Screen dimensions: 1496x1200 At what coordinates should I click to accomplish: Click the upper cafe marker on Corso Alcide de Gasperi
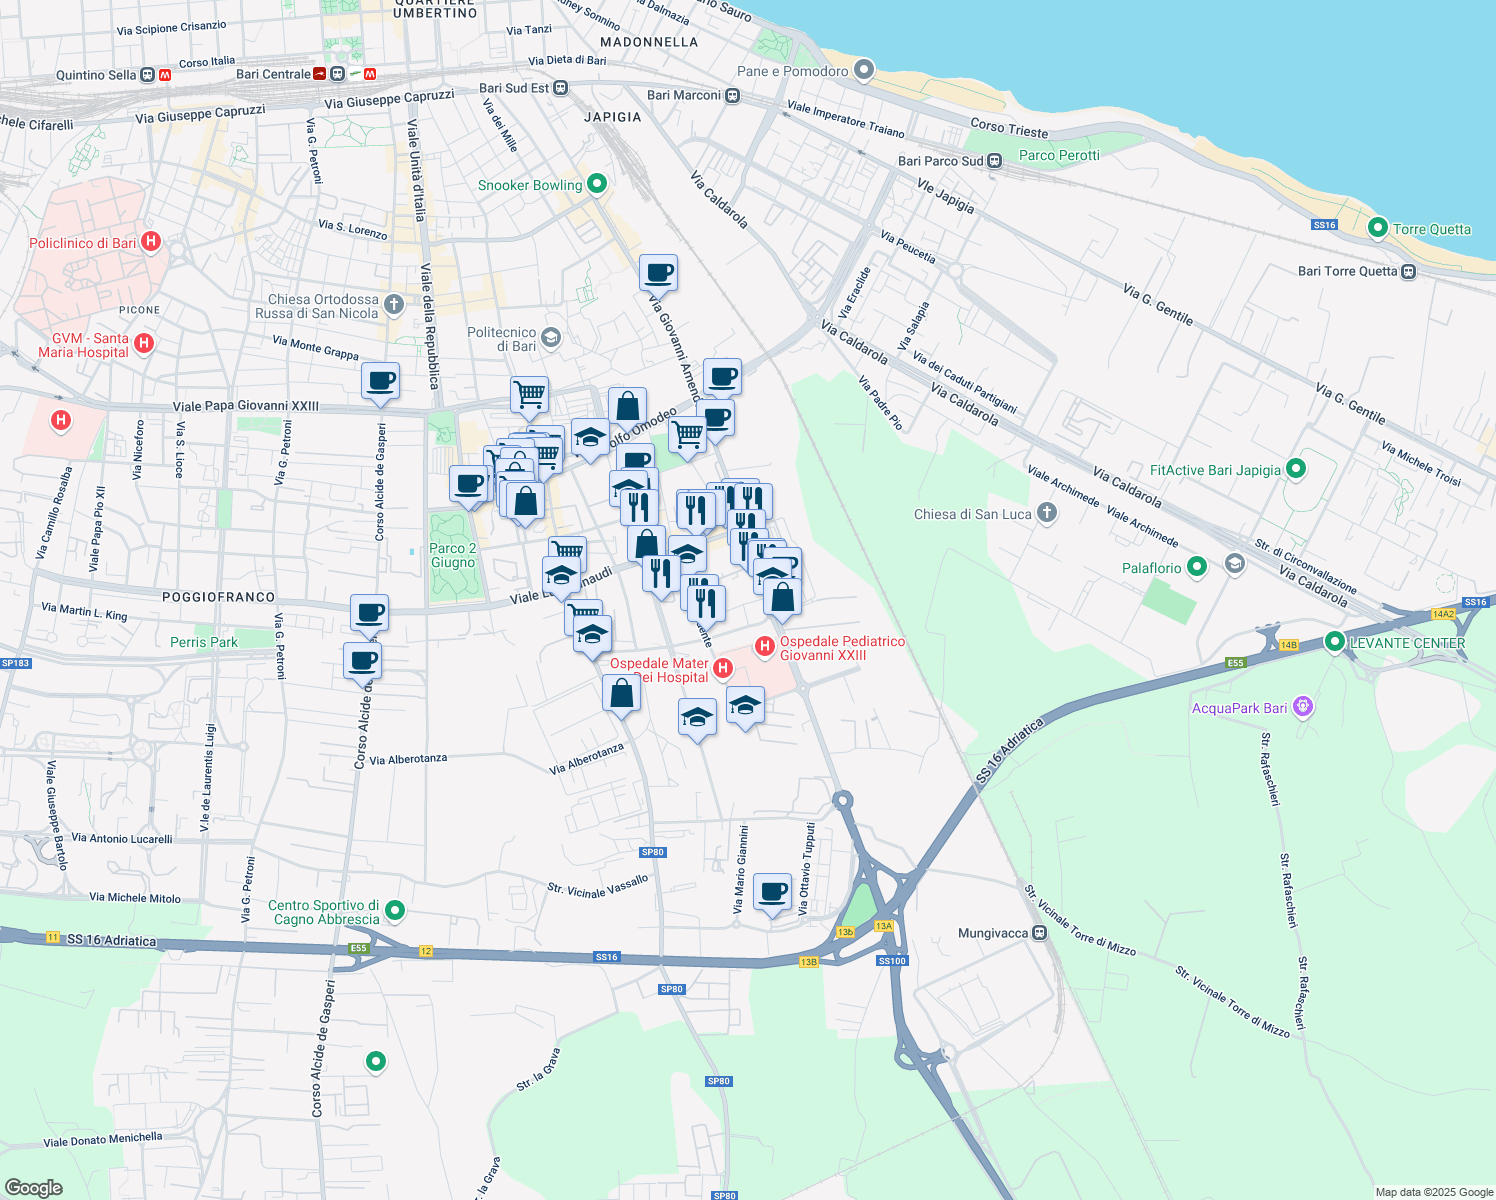[x=369, y=613]
